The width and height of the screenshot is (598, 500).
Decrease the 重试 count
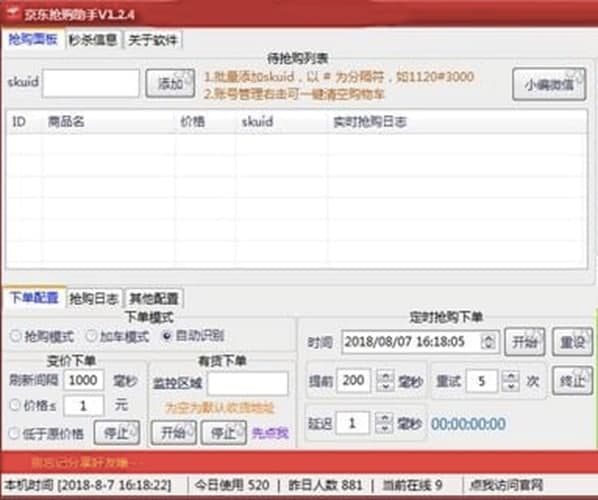coord(511,387)
